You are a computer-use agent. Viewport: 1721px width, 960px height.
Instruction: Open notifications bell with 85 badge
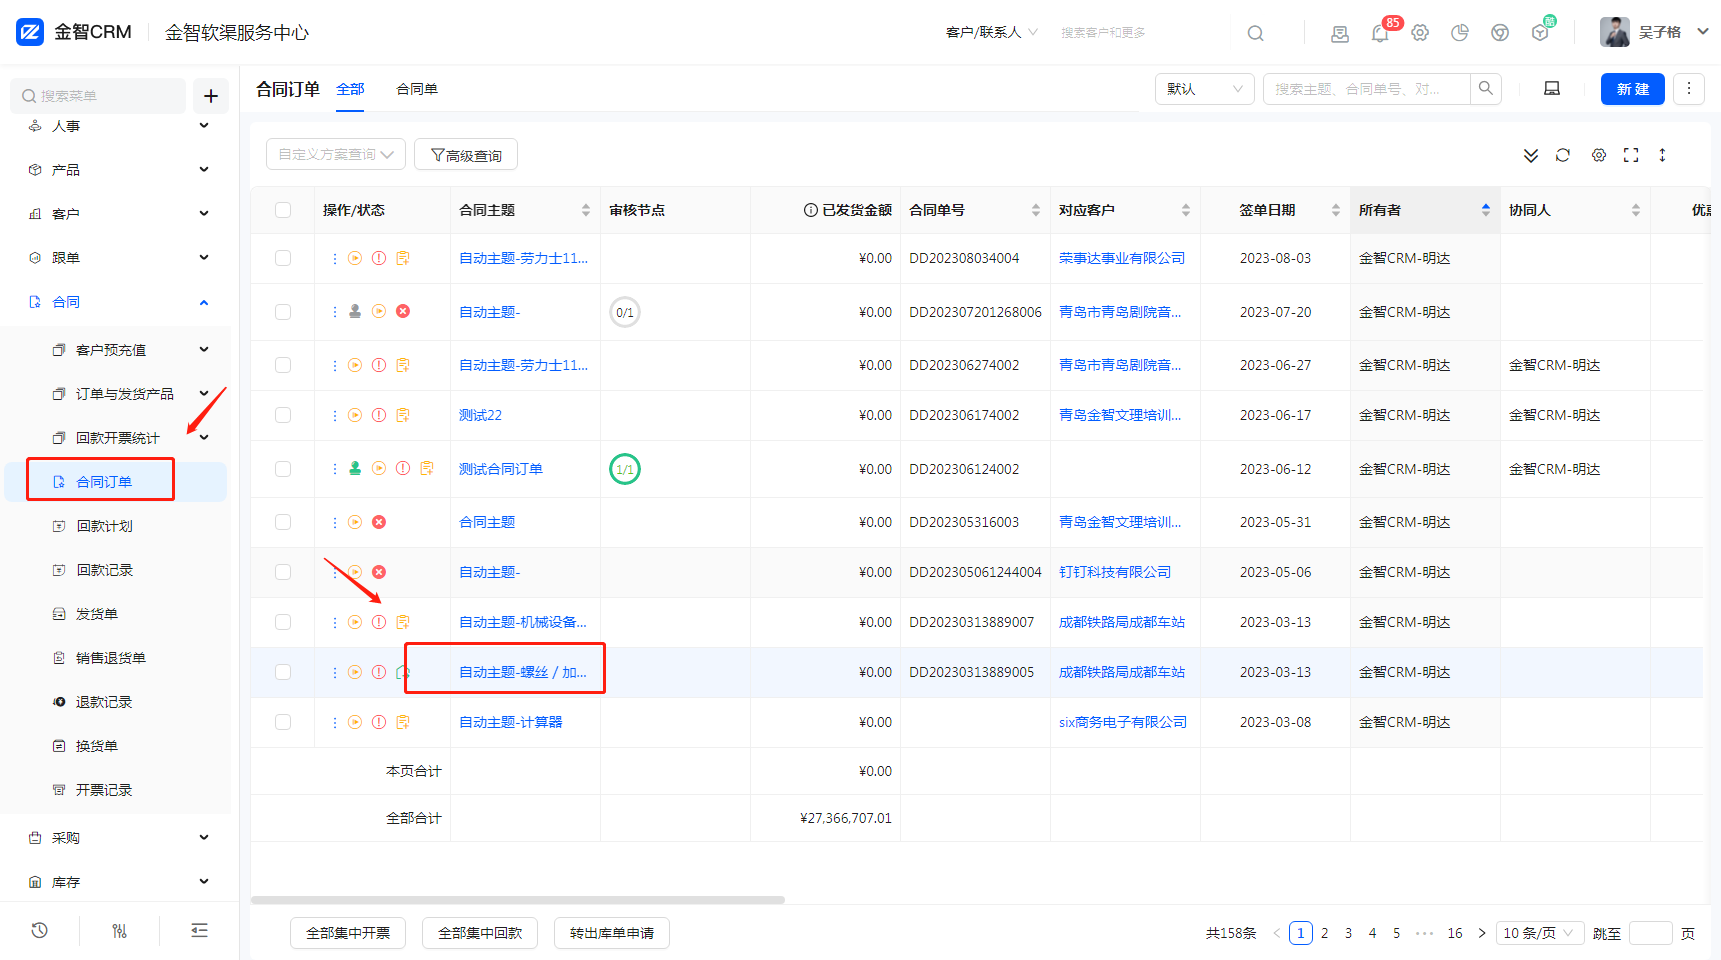[1380, 33]
